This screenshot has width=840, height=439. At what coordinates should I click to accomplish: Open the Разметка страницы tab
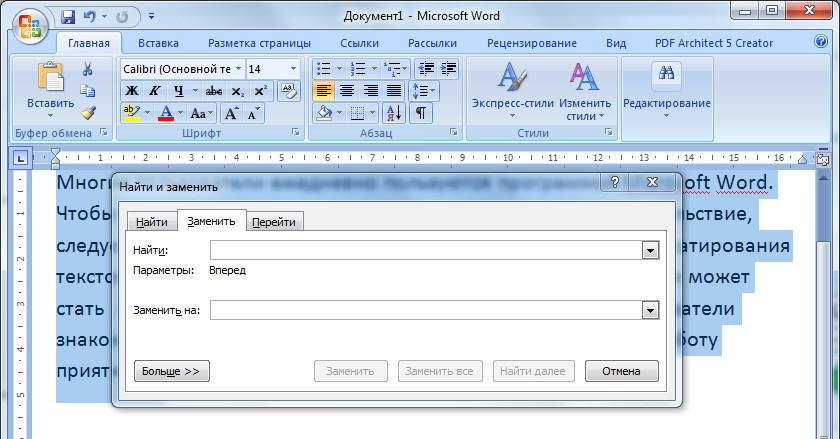[259, 43]
